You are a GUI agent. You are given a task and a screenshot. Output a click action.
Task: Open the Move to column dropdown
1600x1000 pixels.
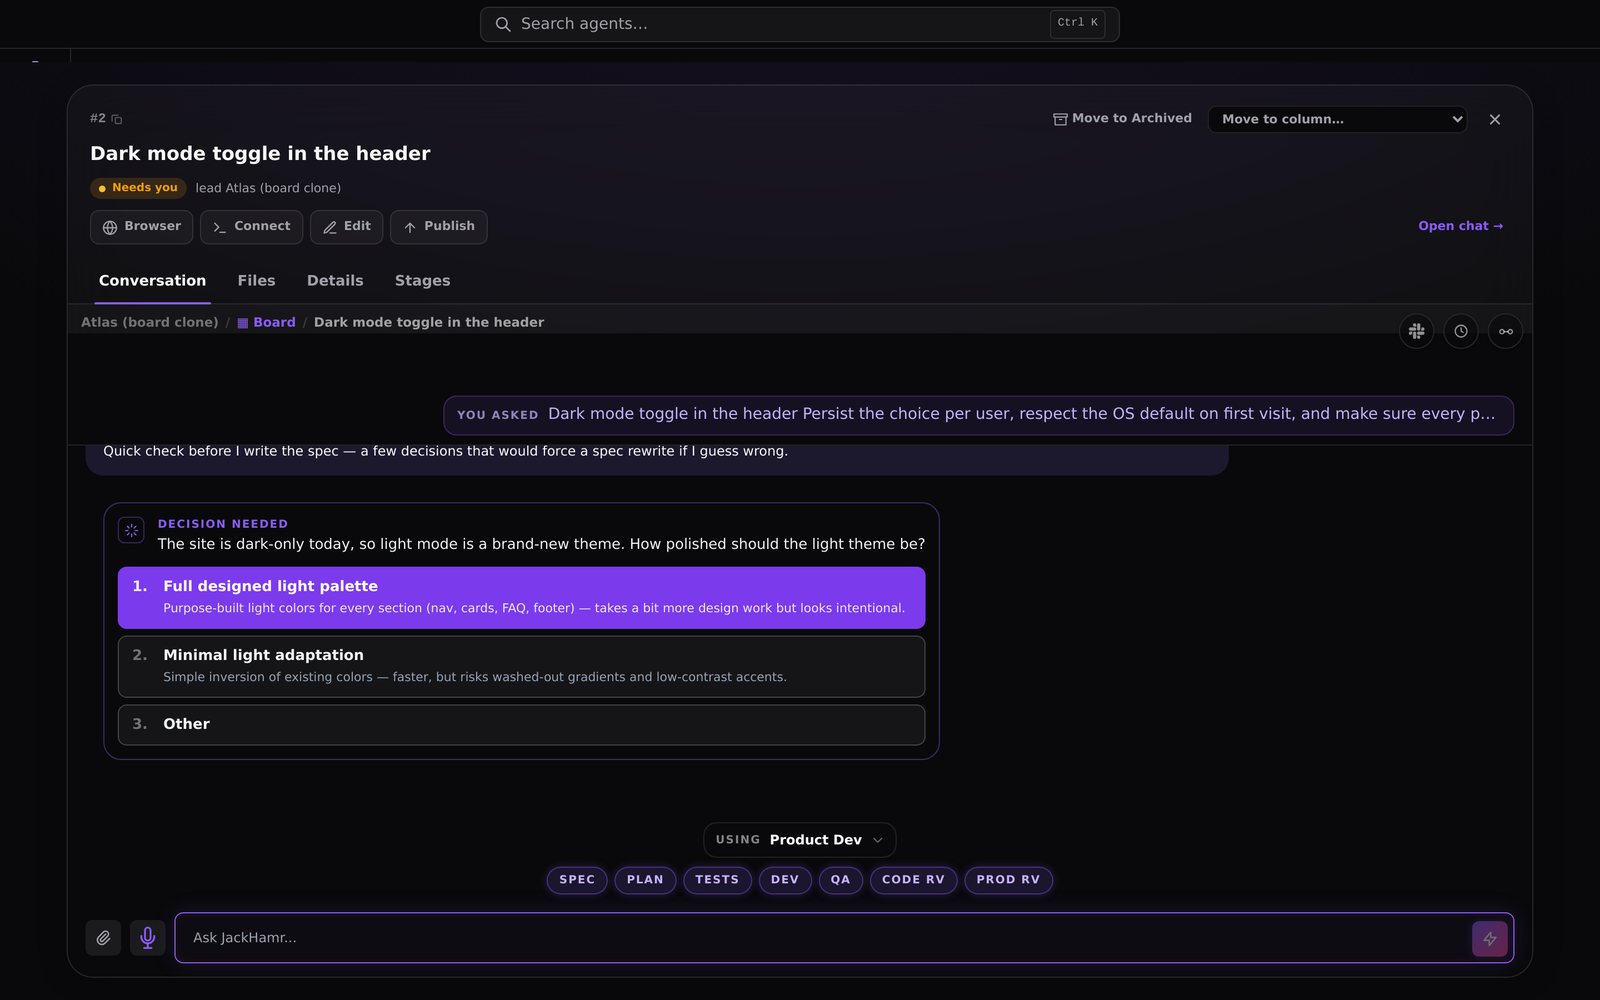tap(1337, 119)
